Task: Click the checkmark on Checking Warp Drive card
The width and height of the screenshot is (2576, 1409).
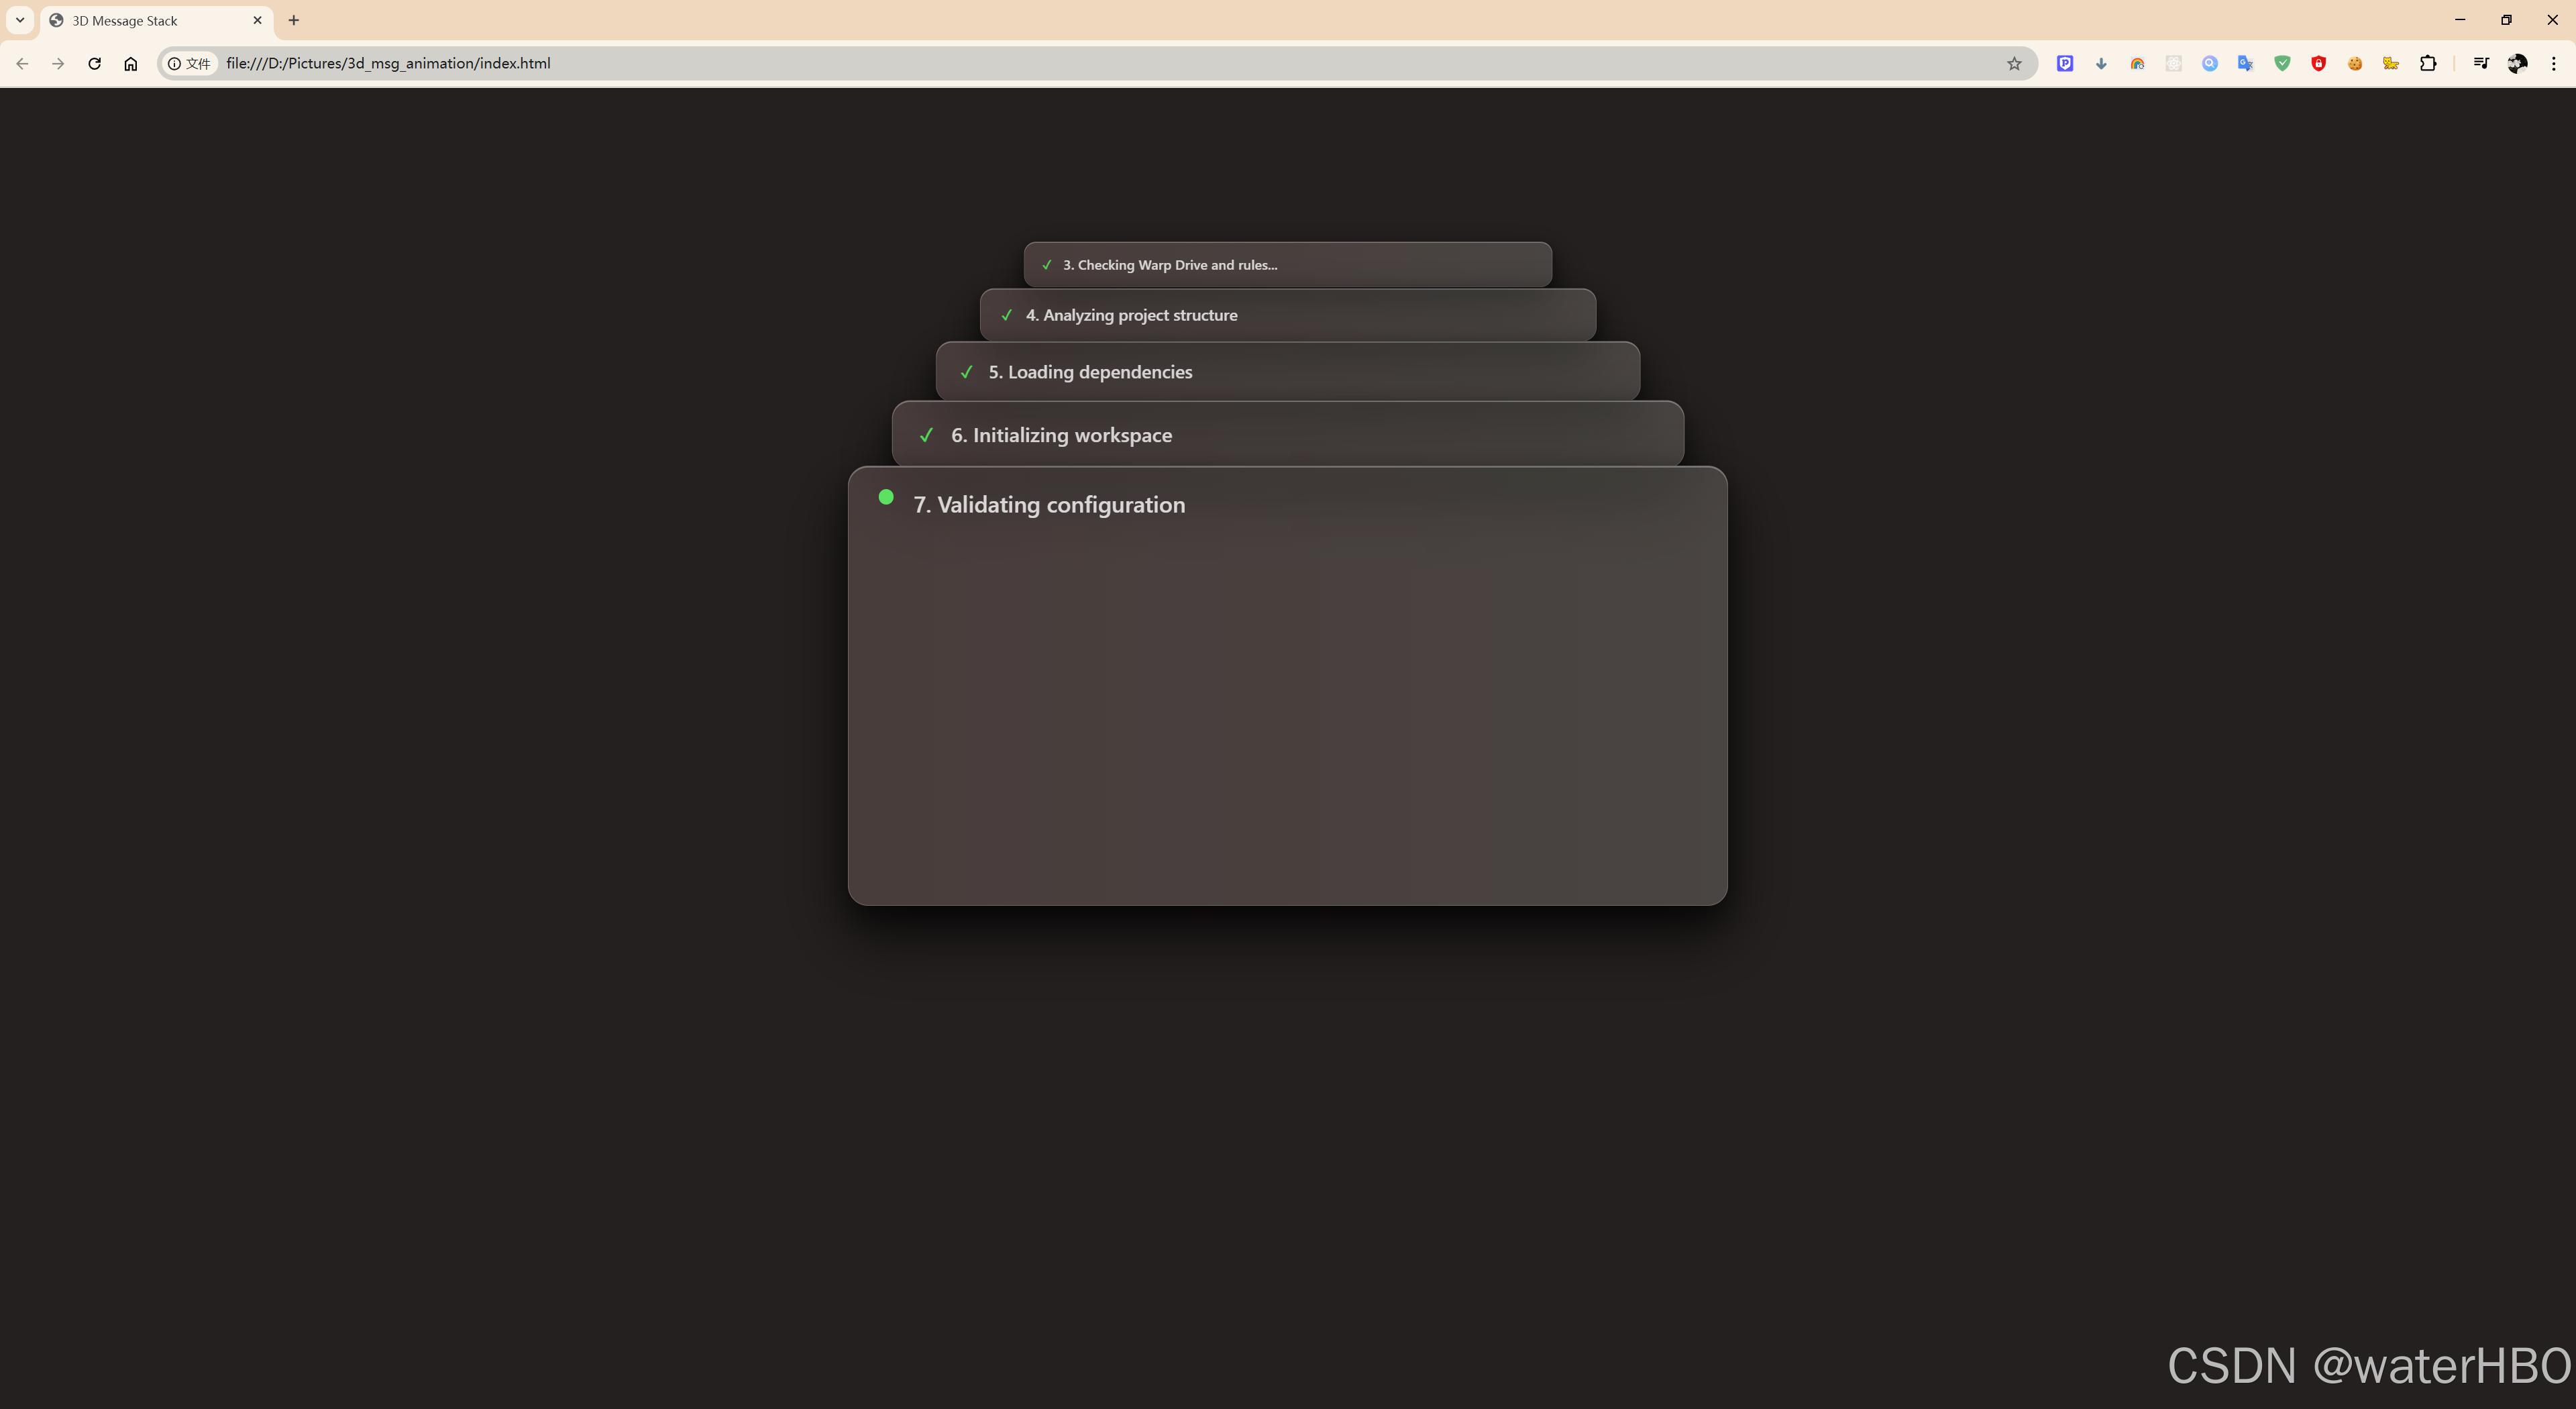Action: pyautogui.click(x=1046, y=265)
